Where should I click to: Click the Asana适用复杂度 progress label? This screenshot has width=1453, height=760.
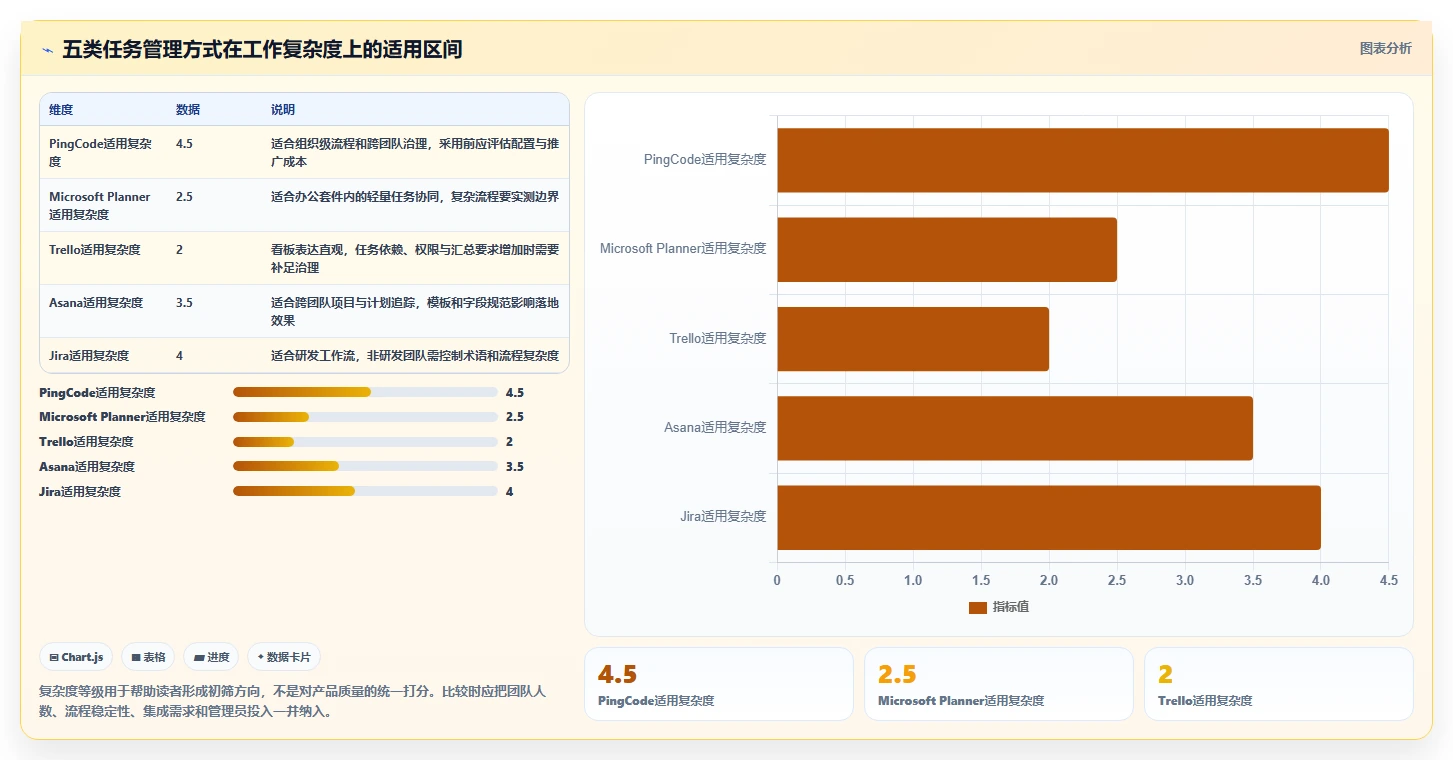[87, 467]
